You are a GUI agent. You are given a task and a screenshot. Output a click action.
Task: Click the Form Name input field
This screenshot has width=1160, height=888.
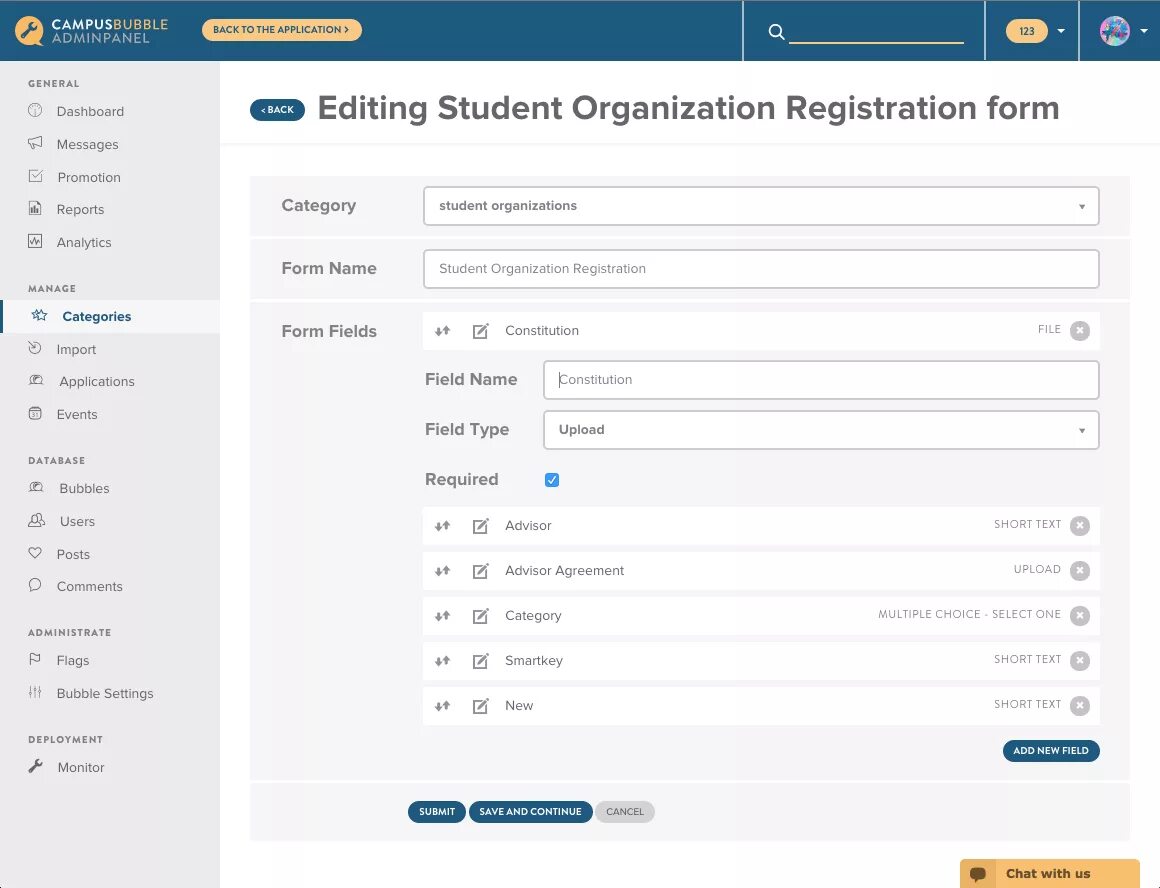pyautogui.click(x=760, y=269)
